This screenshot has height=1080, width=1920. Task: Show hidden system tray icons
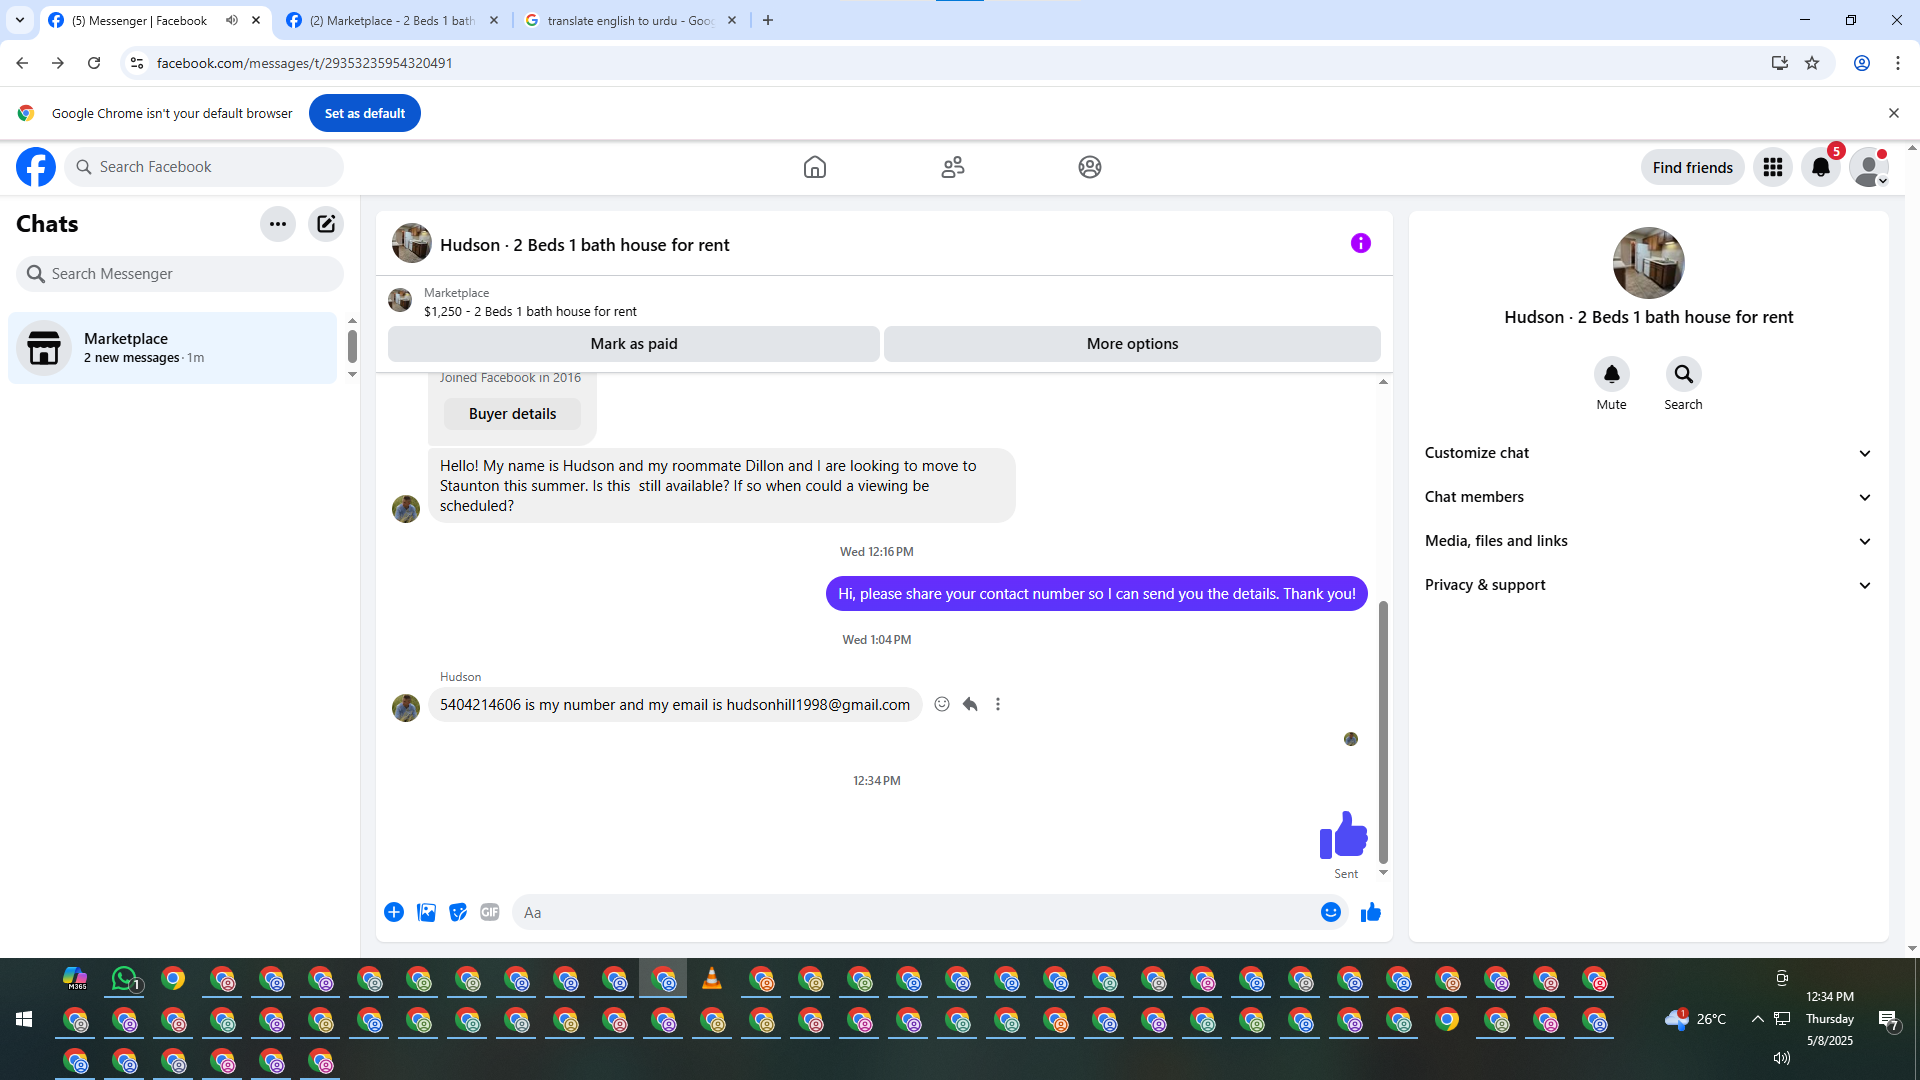(1757, 1019)
